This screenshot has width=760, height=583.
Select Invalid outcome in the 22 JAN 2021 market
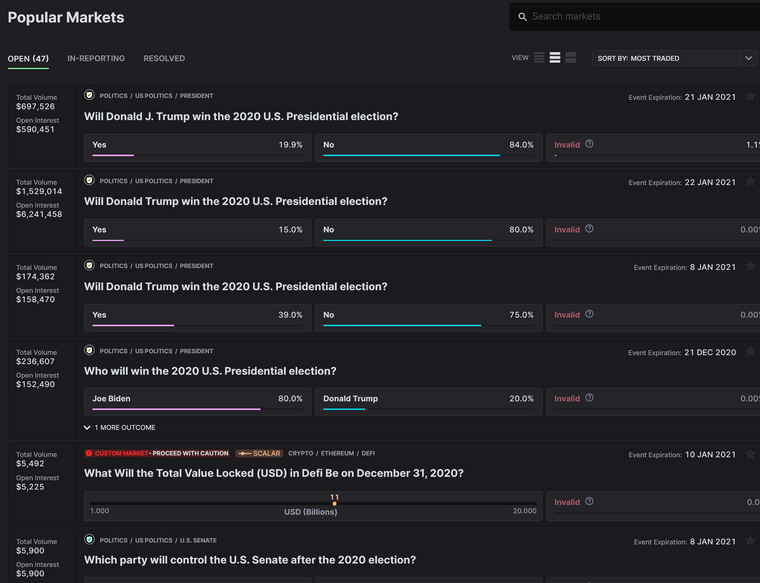tap(653, 233)
